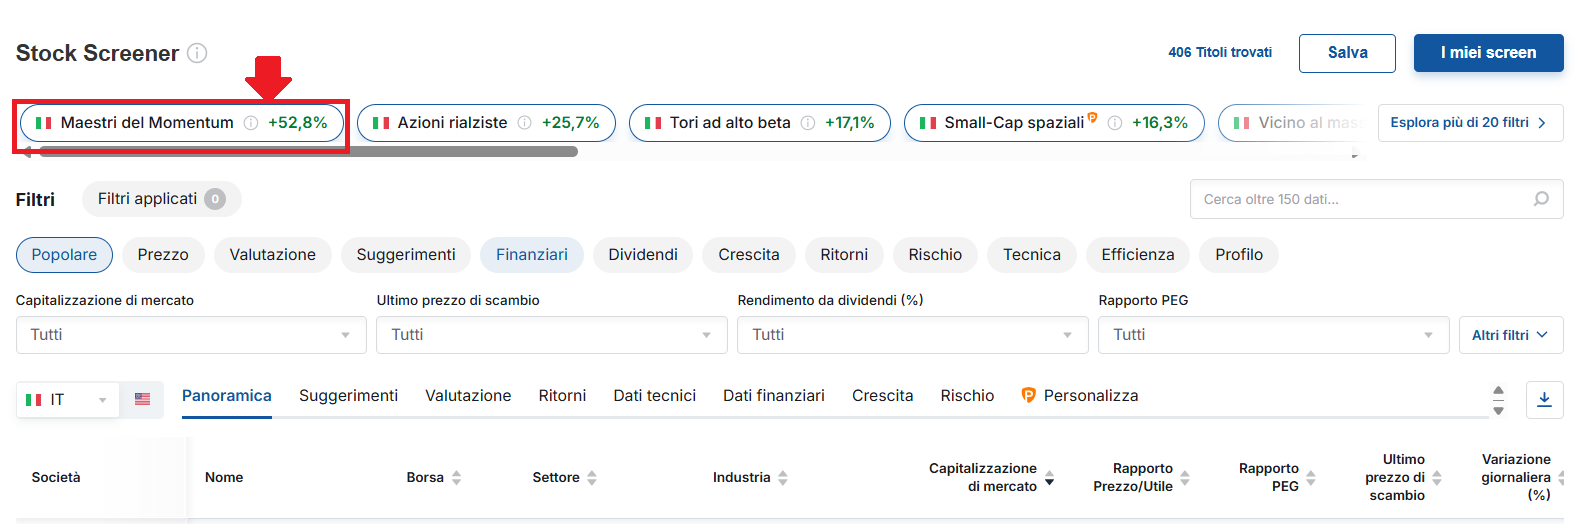
Task: Click the info icon beside Stock Screener title
Action: 197,53
